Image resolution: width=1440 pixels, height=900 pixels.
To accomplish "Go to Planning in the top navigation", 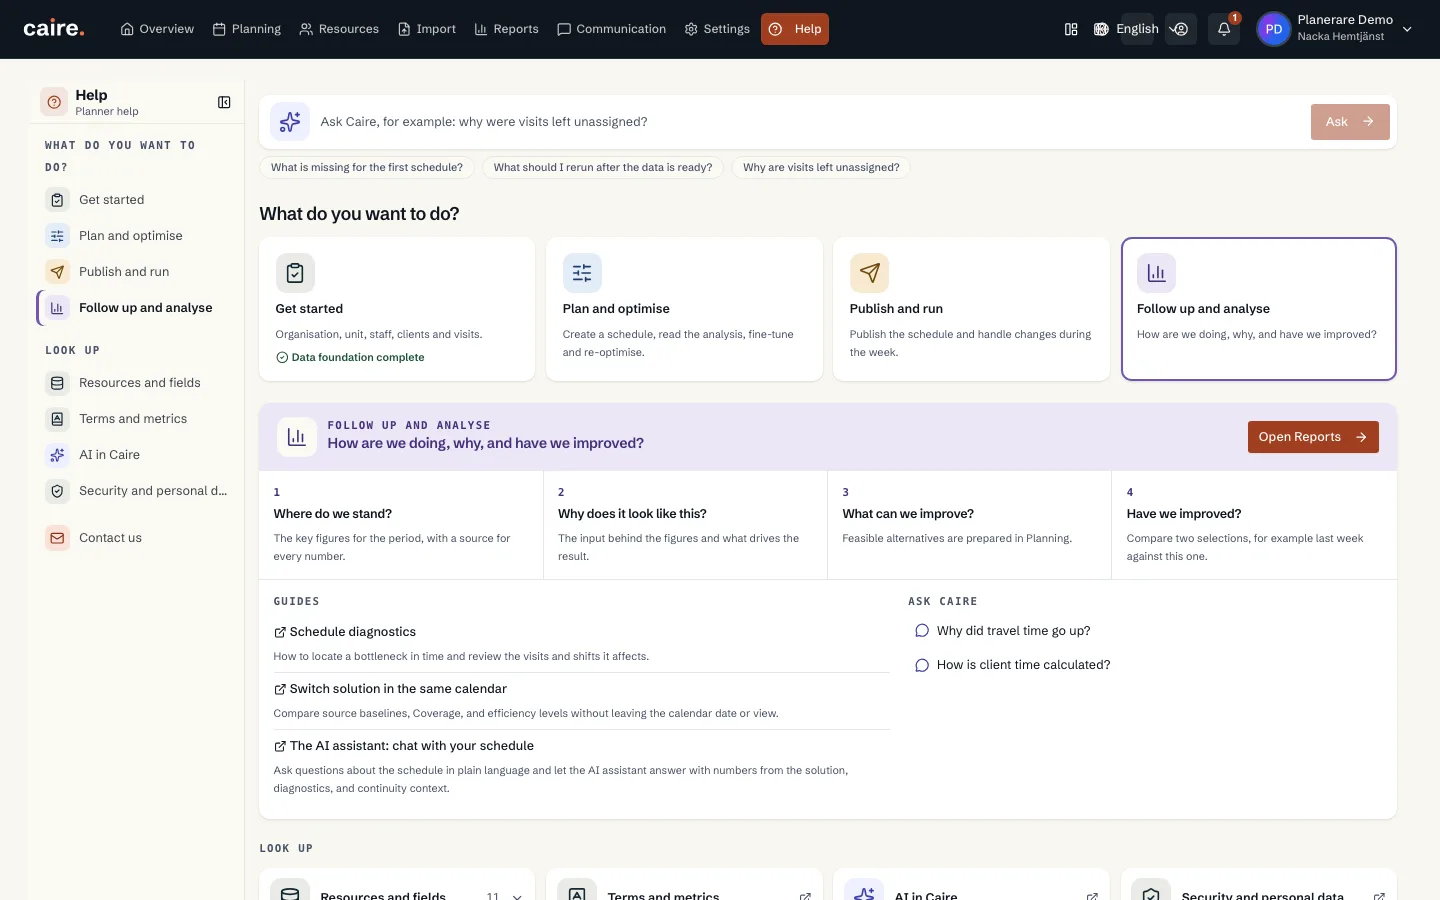I will pos(247,29).
